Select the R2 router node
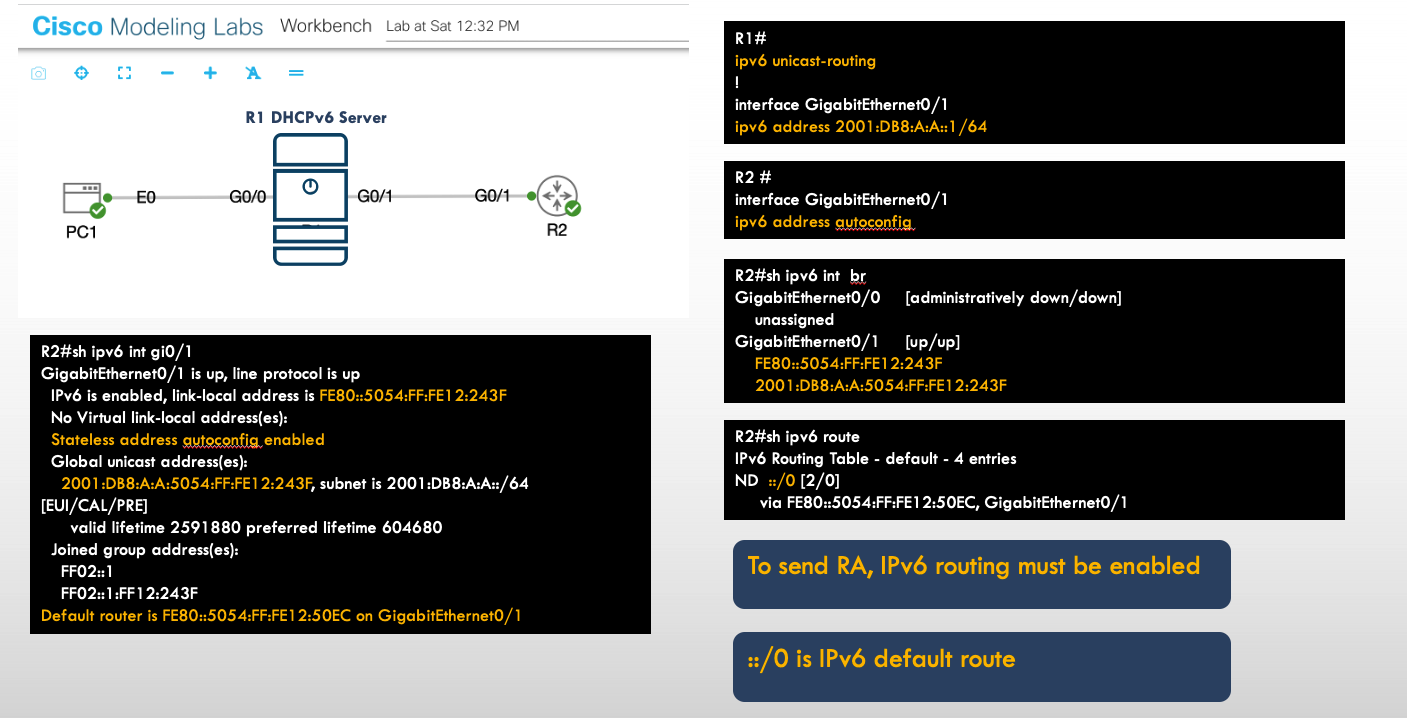This screenshot has height=718, width=1407. tap(559, 196)
